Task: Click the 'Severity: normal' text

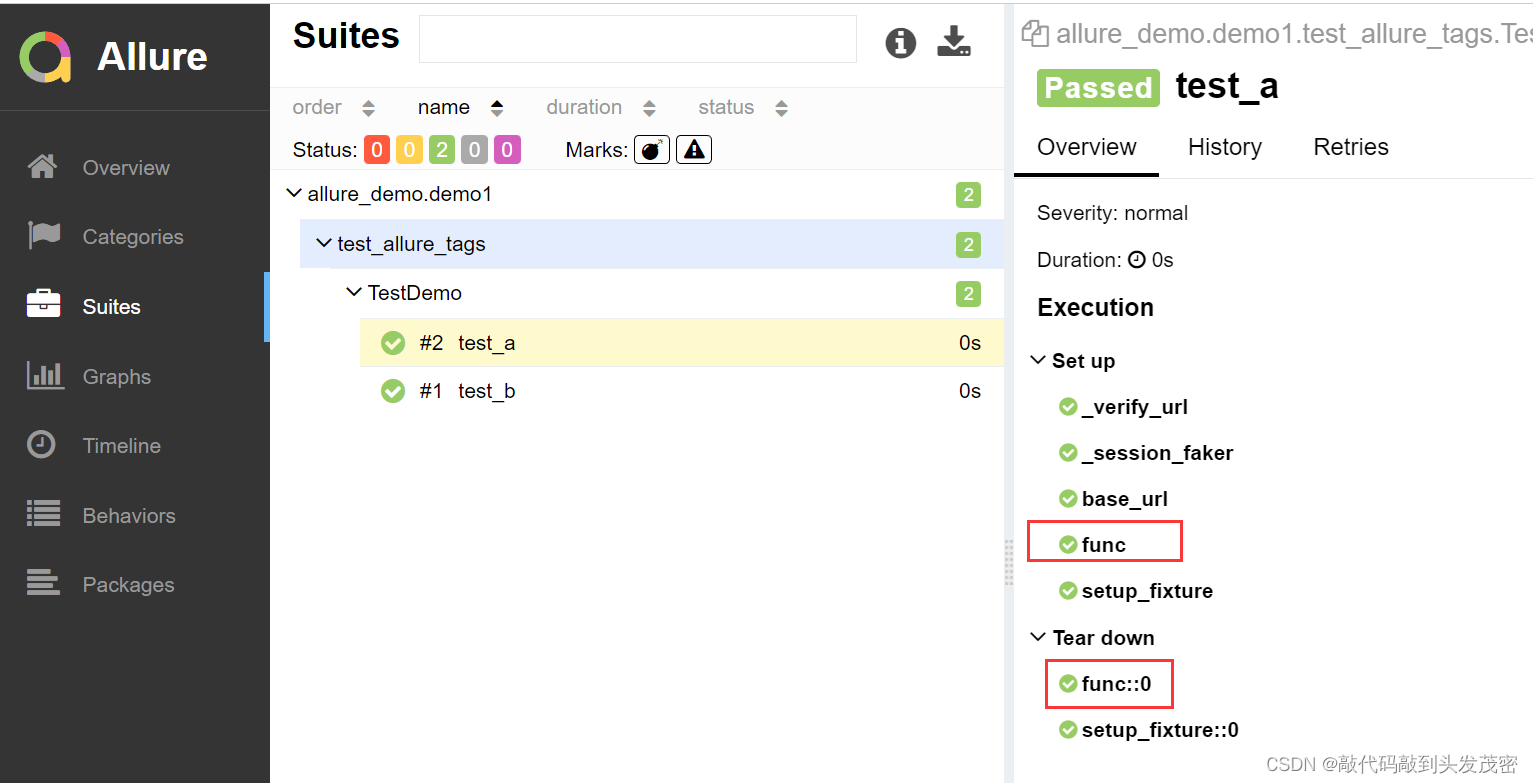Action: coord(1112,213)
